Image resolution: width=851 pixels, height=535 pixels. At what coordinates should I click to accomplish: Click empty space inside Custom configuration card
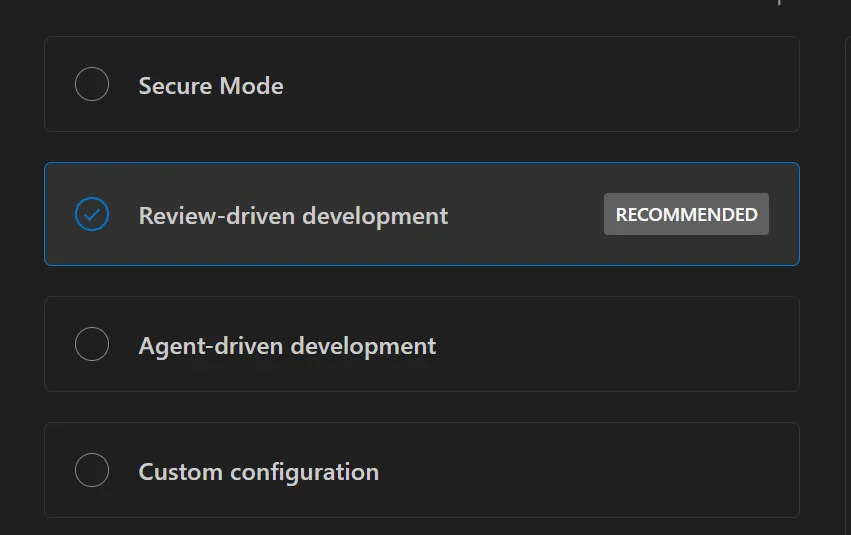tap(580, 470)
